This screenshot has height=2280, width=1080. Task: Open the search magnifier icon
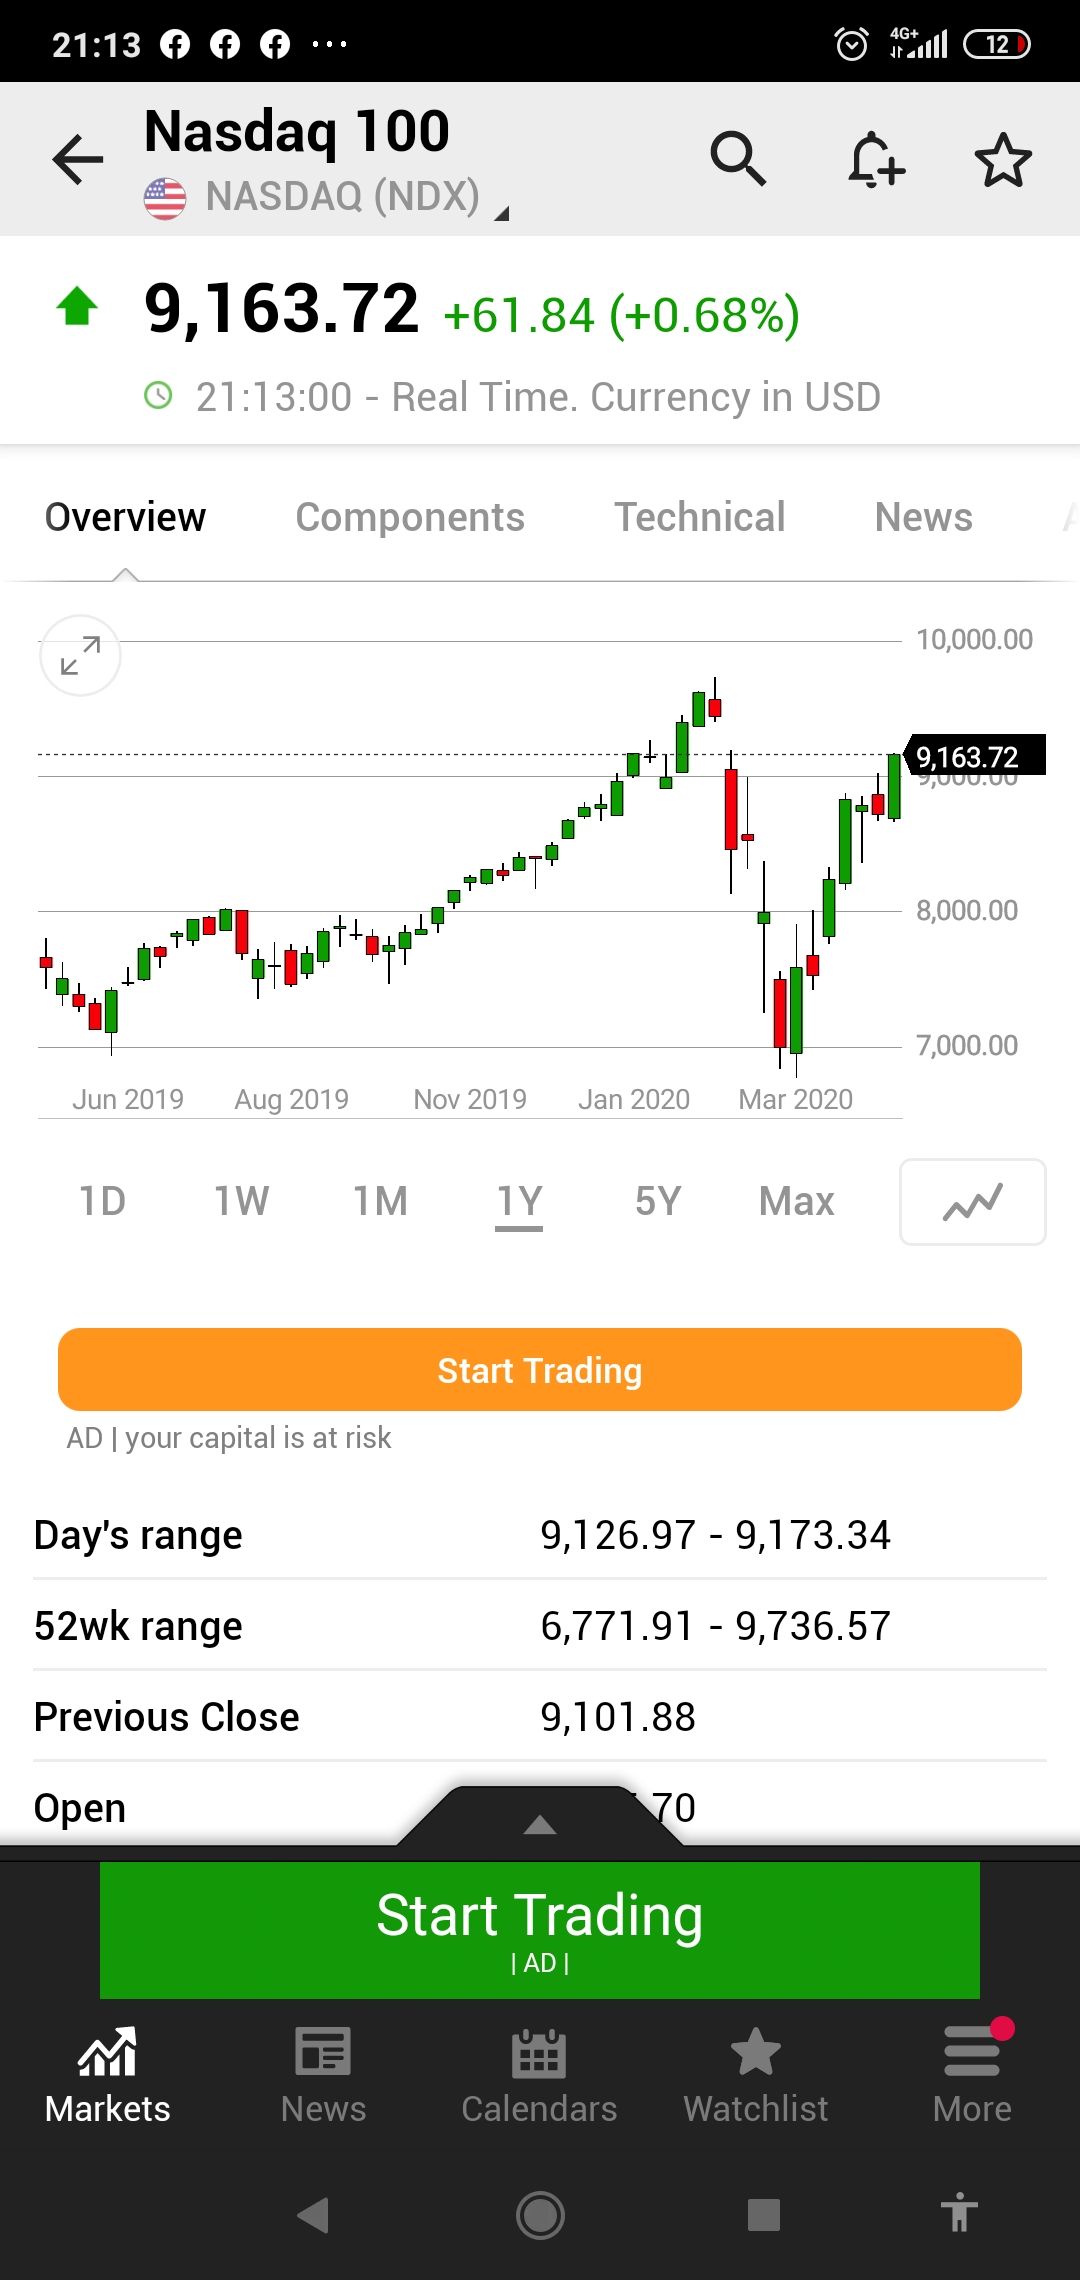(x=738, y=158)
